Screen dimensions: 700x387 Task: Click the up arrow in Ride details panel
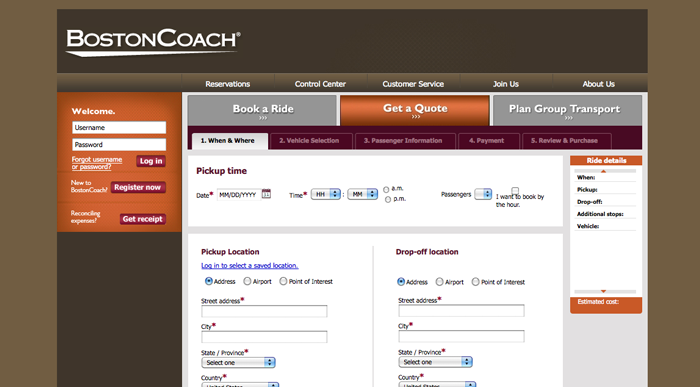coord(604,171)
